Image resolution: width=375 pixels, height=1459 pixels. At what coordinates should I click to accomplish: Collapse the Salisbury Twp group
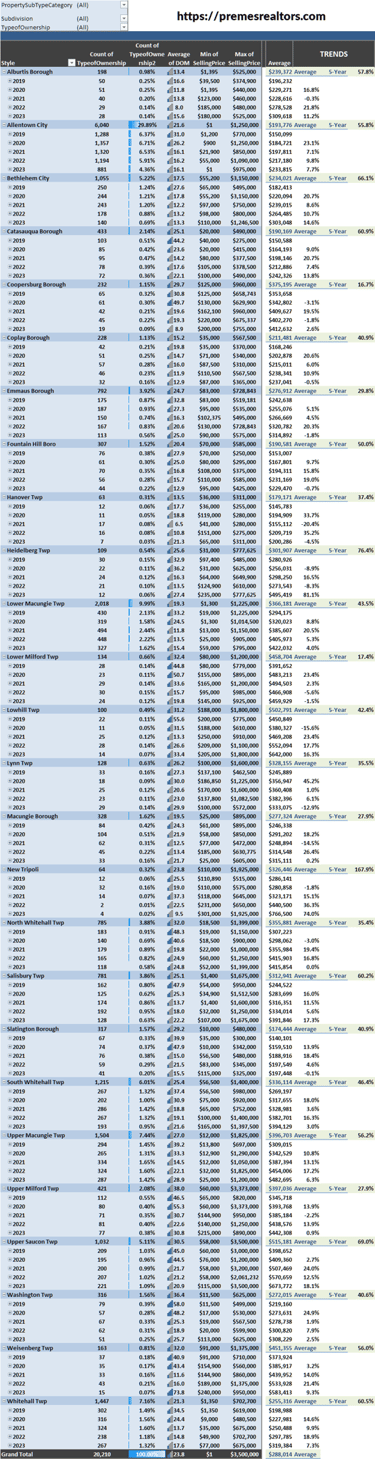[x=3, y=975]
